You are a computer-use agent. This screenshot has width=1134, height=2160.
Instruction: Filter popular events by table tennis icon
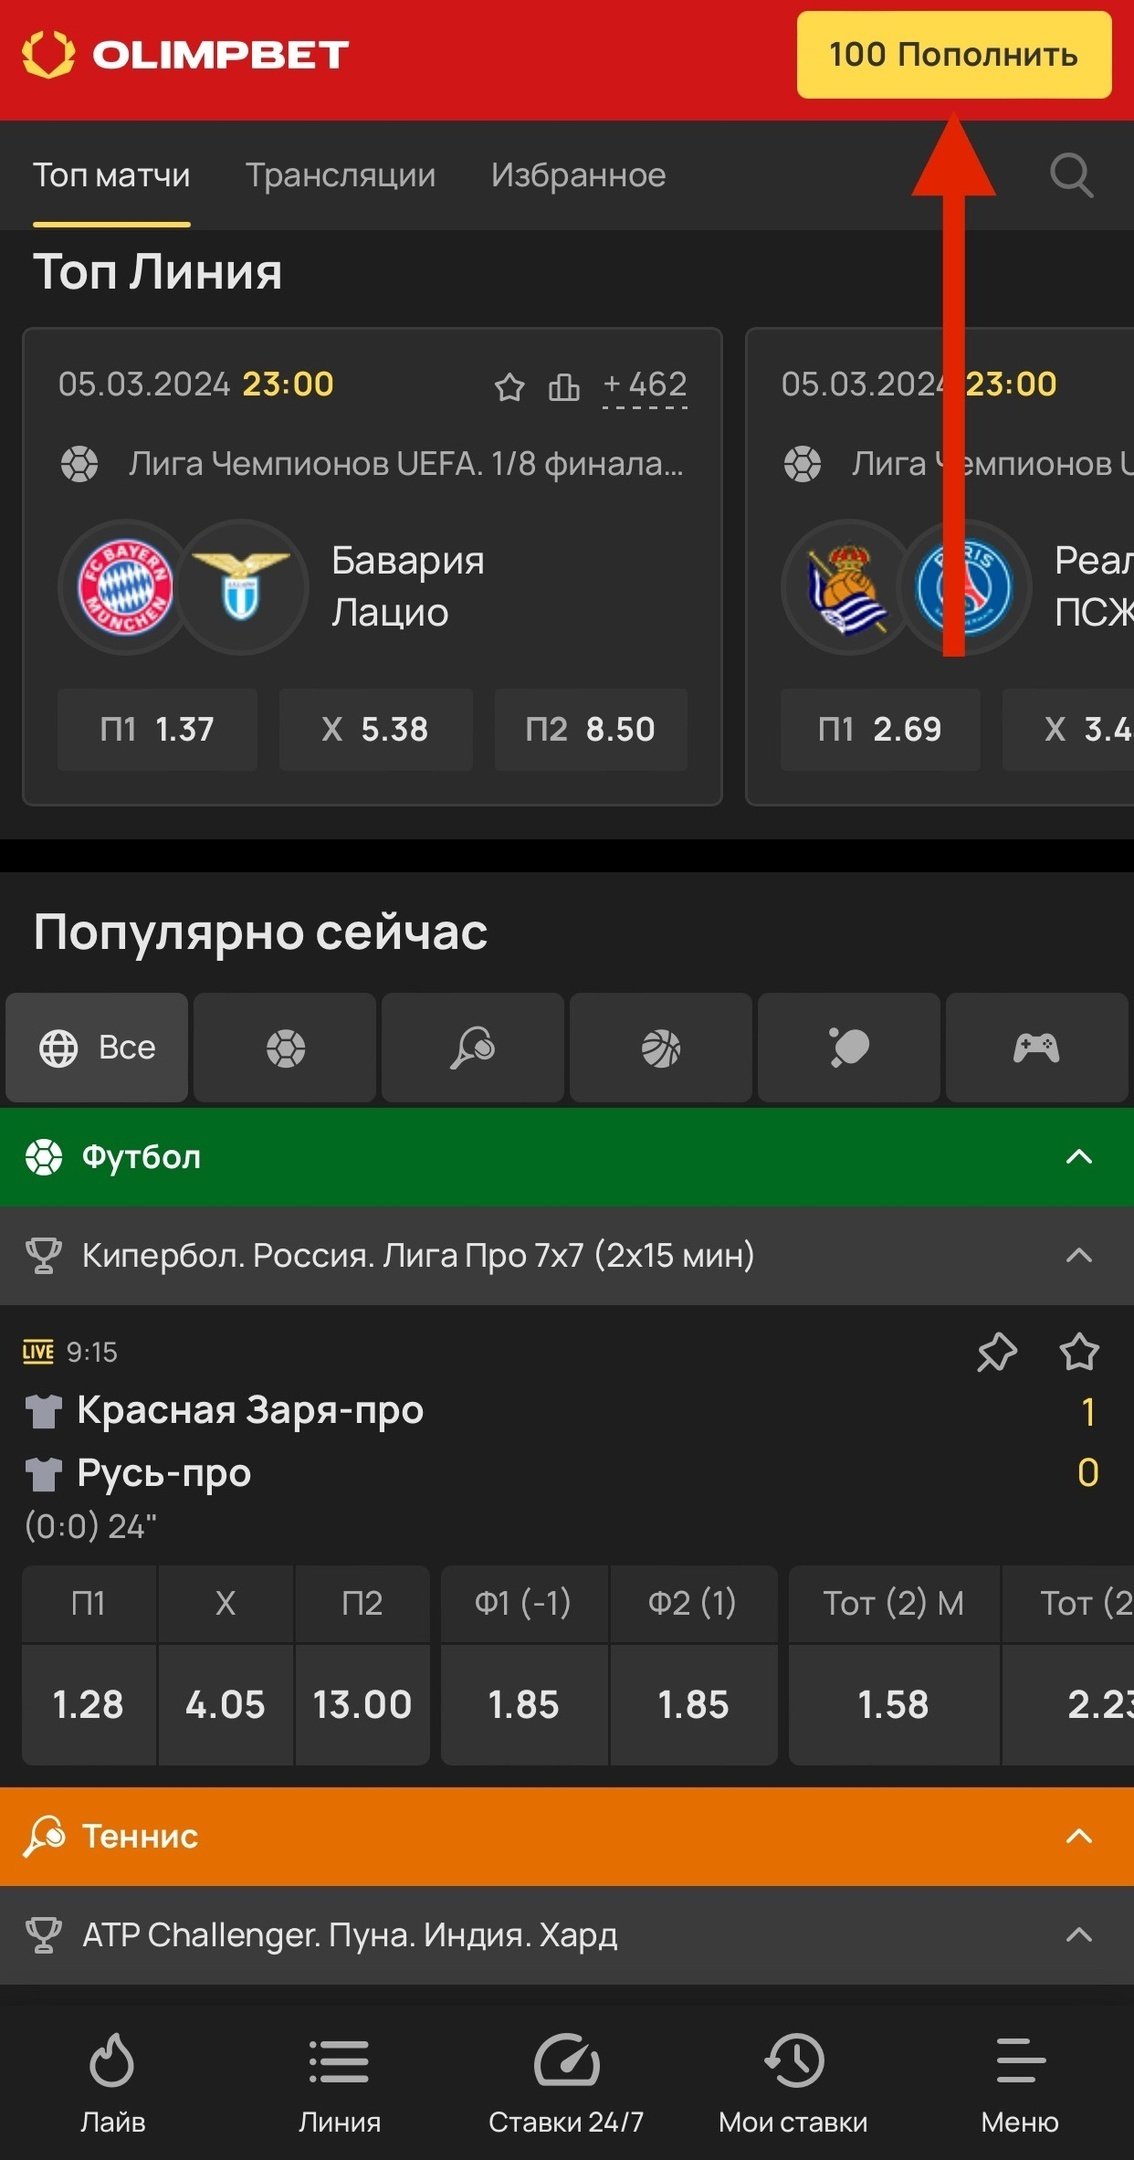[x=849, y=1048]
